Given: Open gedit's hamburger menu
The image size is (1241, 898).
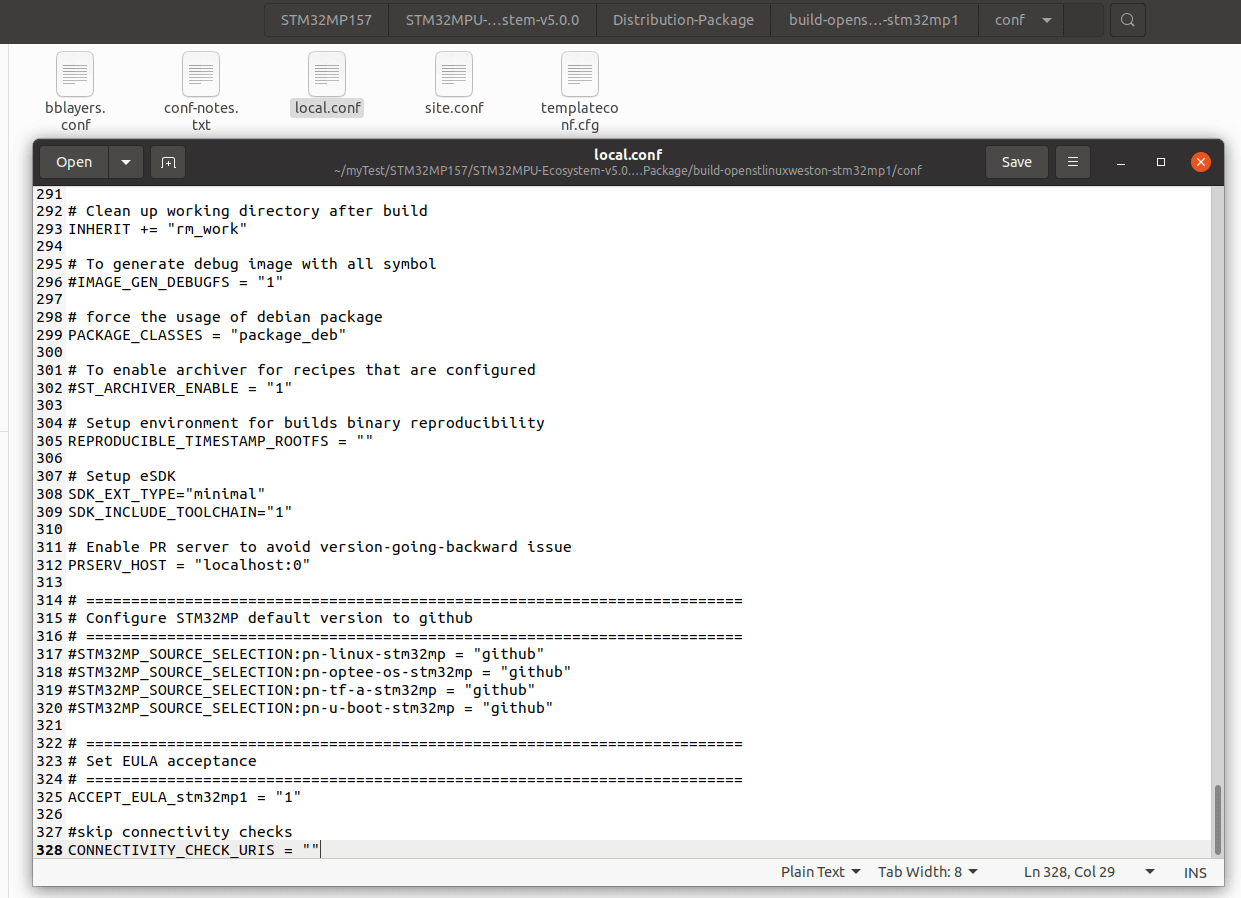Looking at the screenshot, I should (x=1072, y=161).
